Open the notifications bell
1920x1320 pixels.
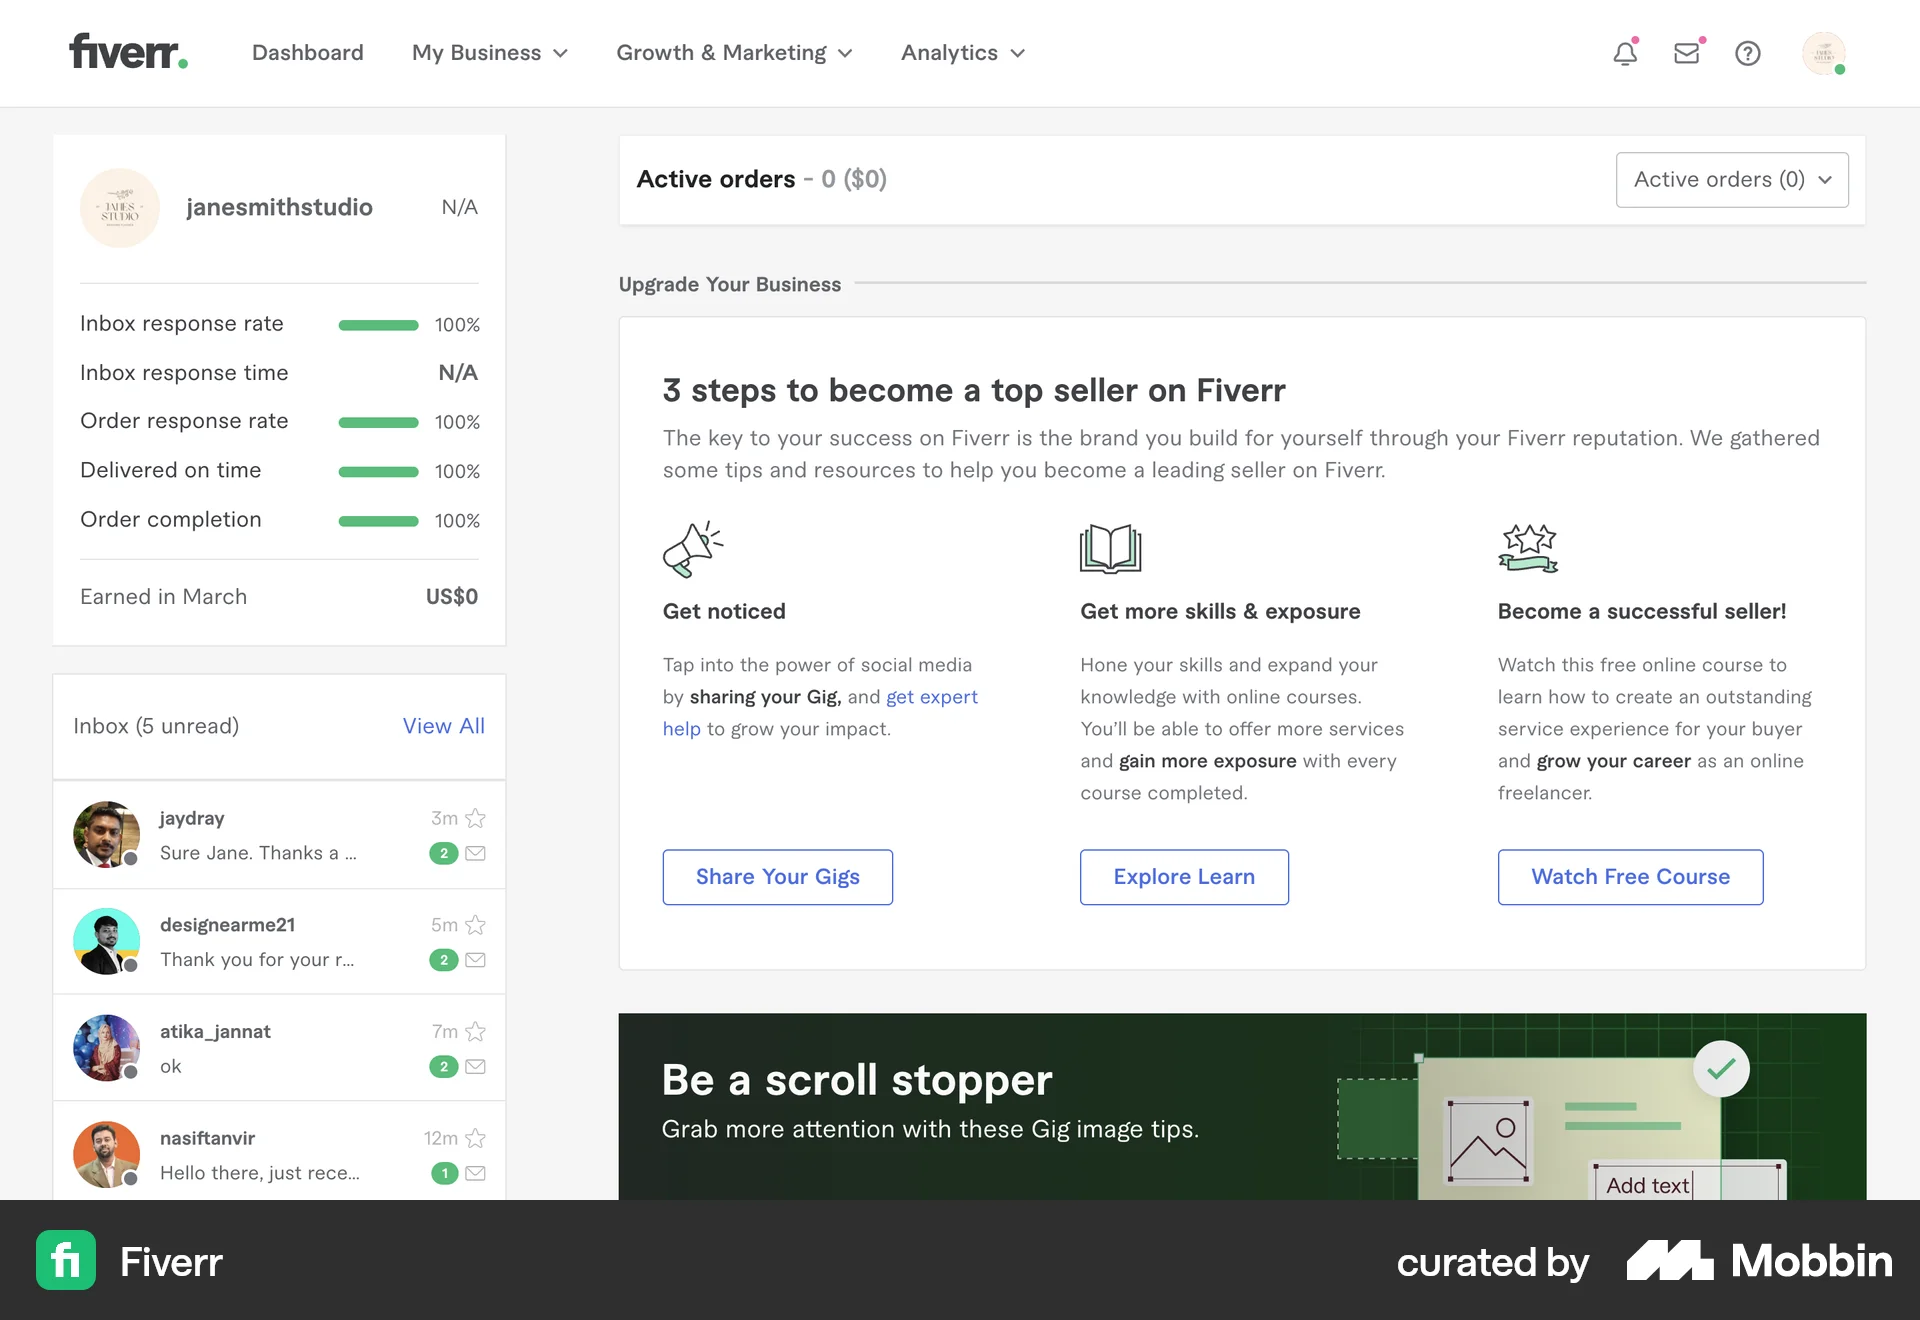click(1624, 53)
